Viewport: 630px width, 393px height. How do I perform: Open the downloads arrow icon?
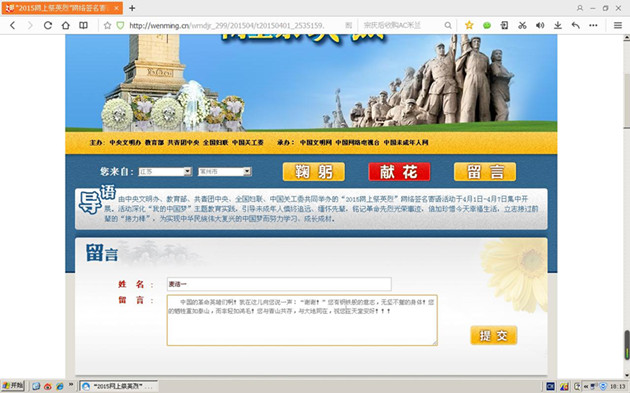pyautogui.click(x=558, y=25)
